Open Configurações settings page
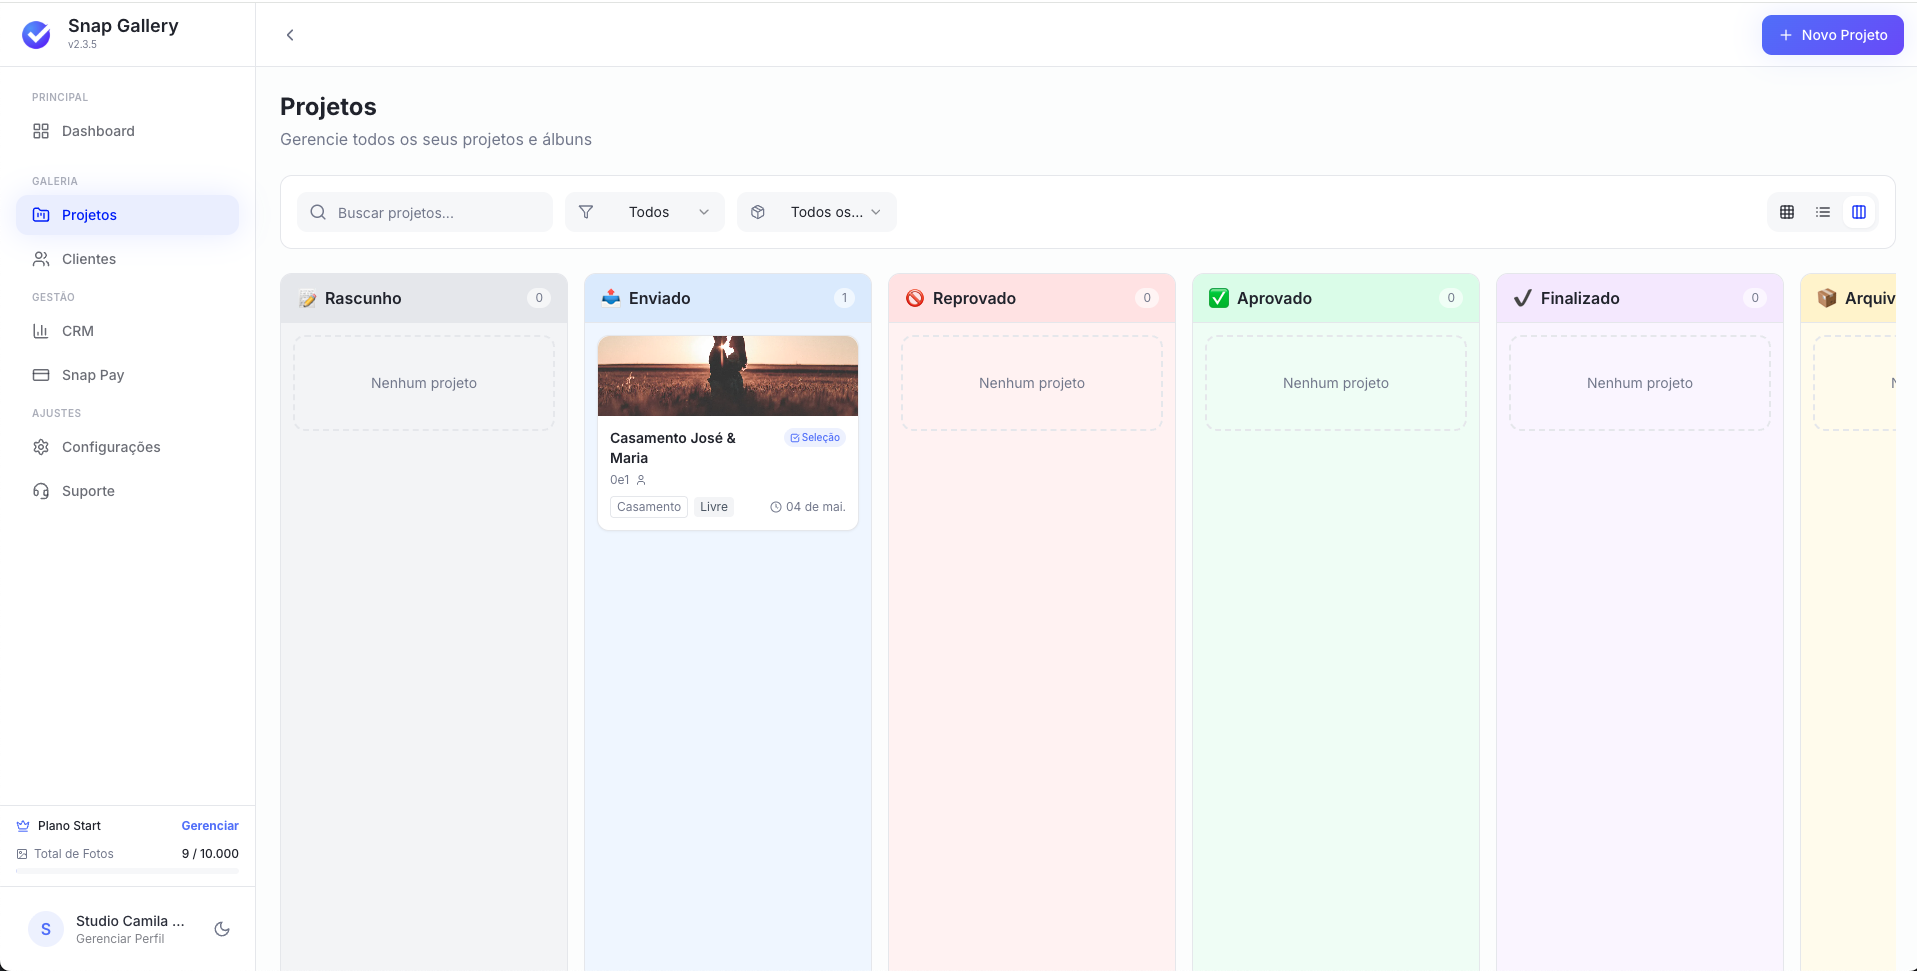This screenshot has height=971, width=1917. 127,447
